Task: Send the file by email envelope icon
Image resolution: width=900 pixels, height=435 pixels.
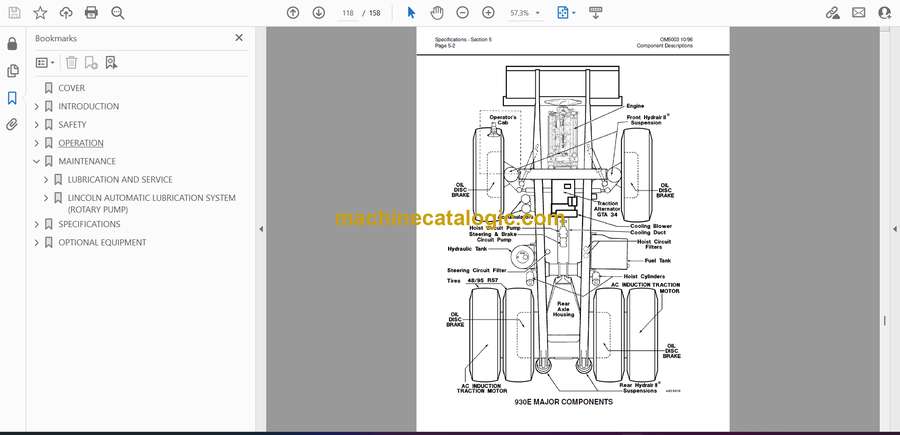Action: click(x=859, y=13)
